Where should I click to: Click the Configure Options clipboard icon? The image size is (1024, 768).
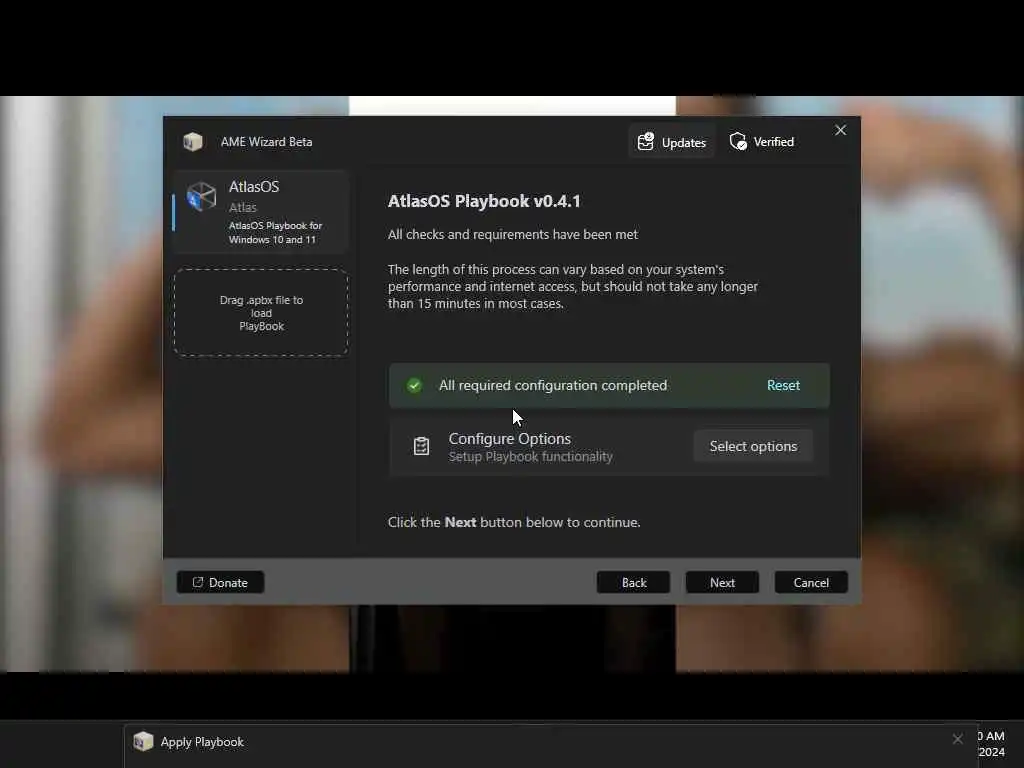point(421,446)
